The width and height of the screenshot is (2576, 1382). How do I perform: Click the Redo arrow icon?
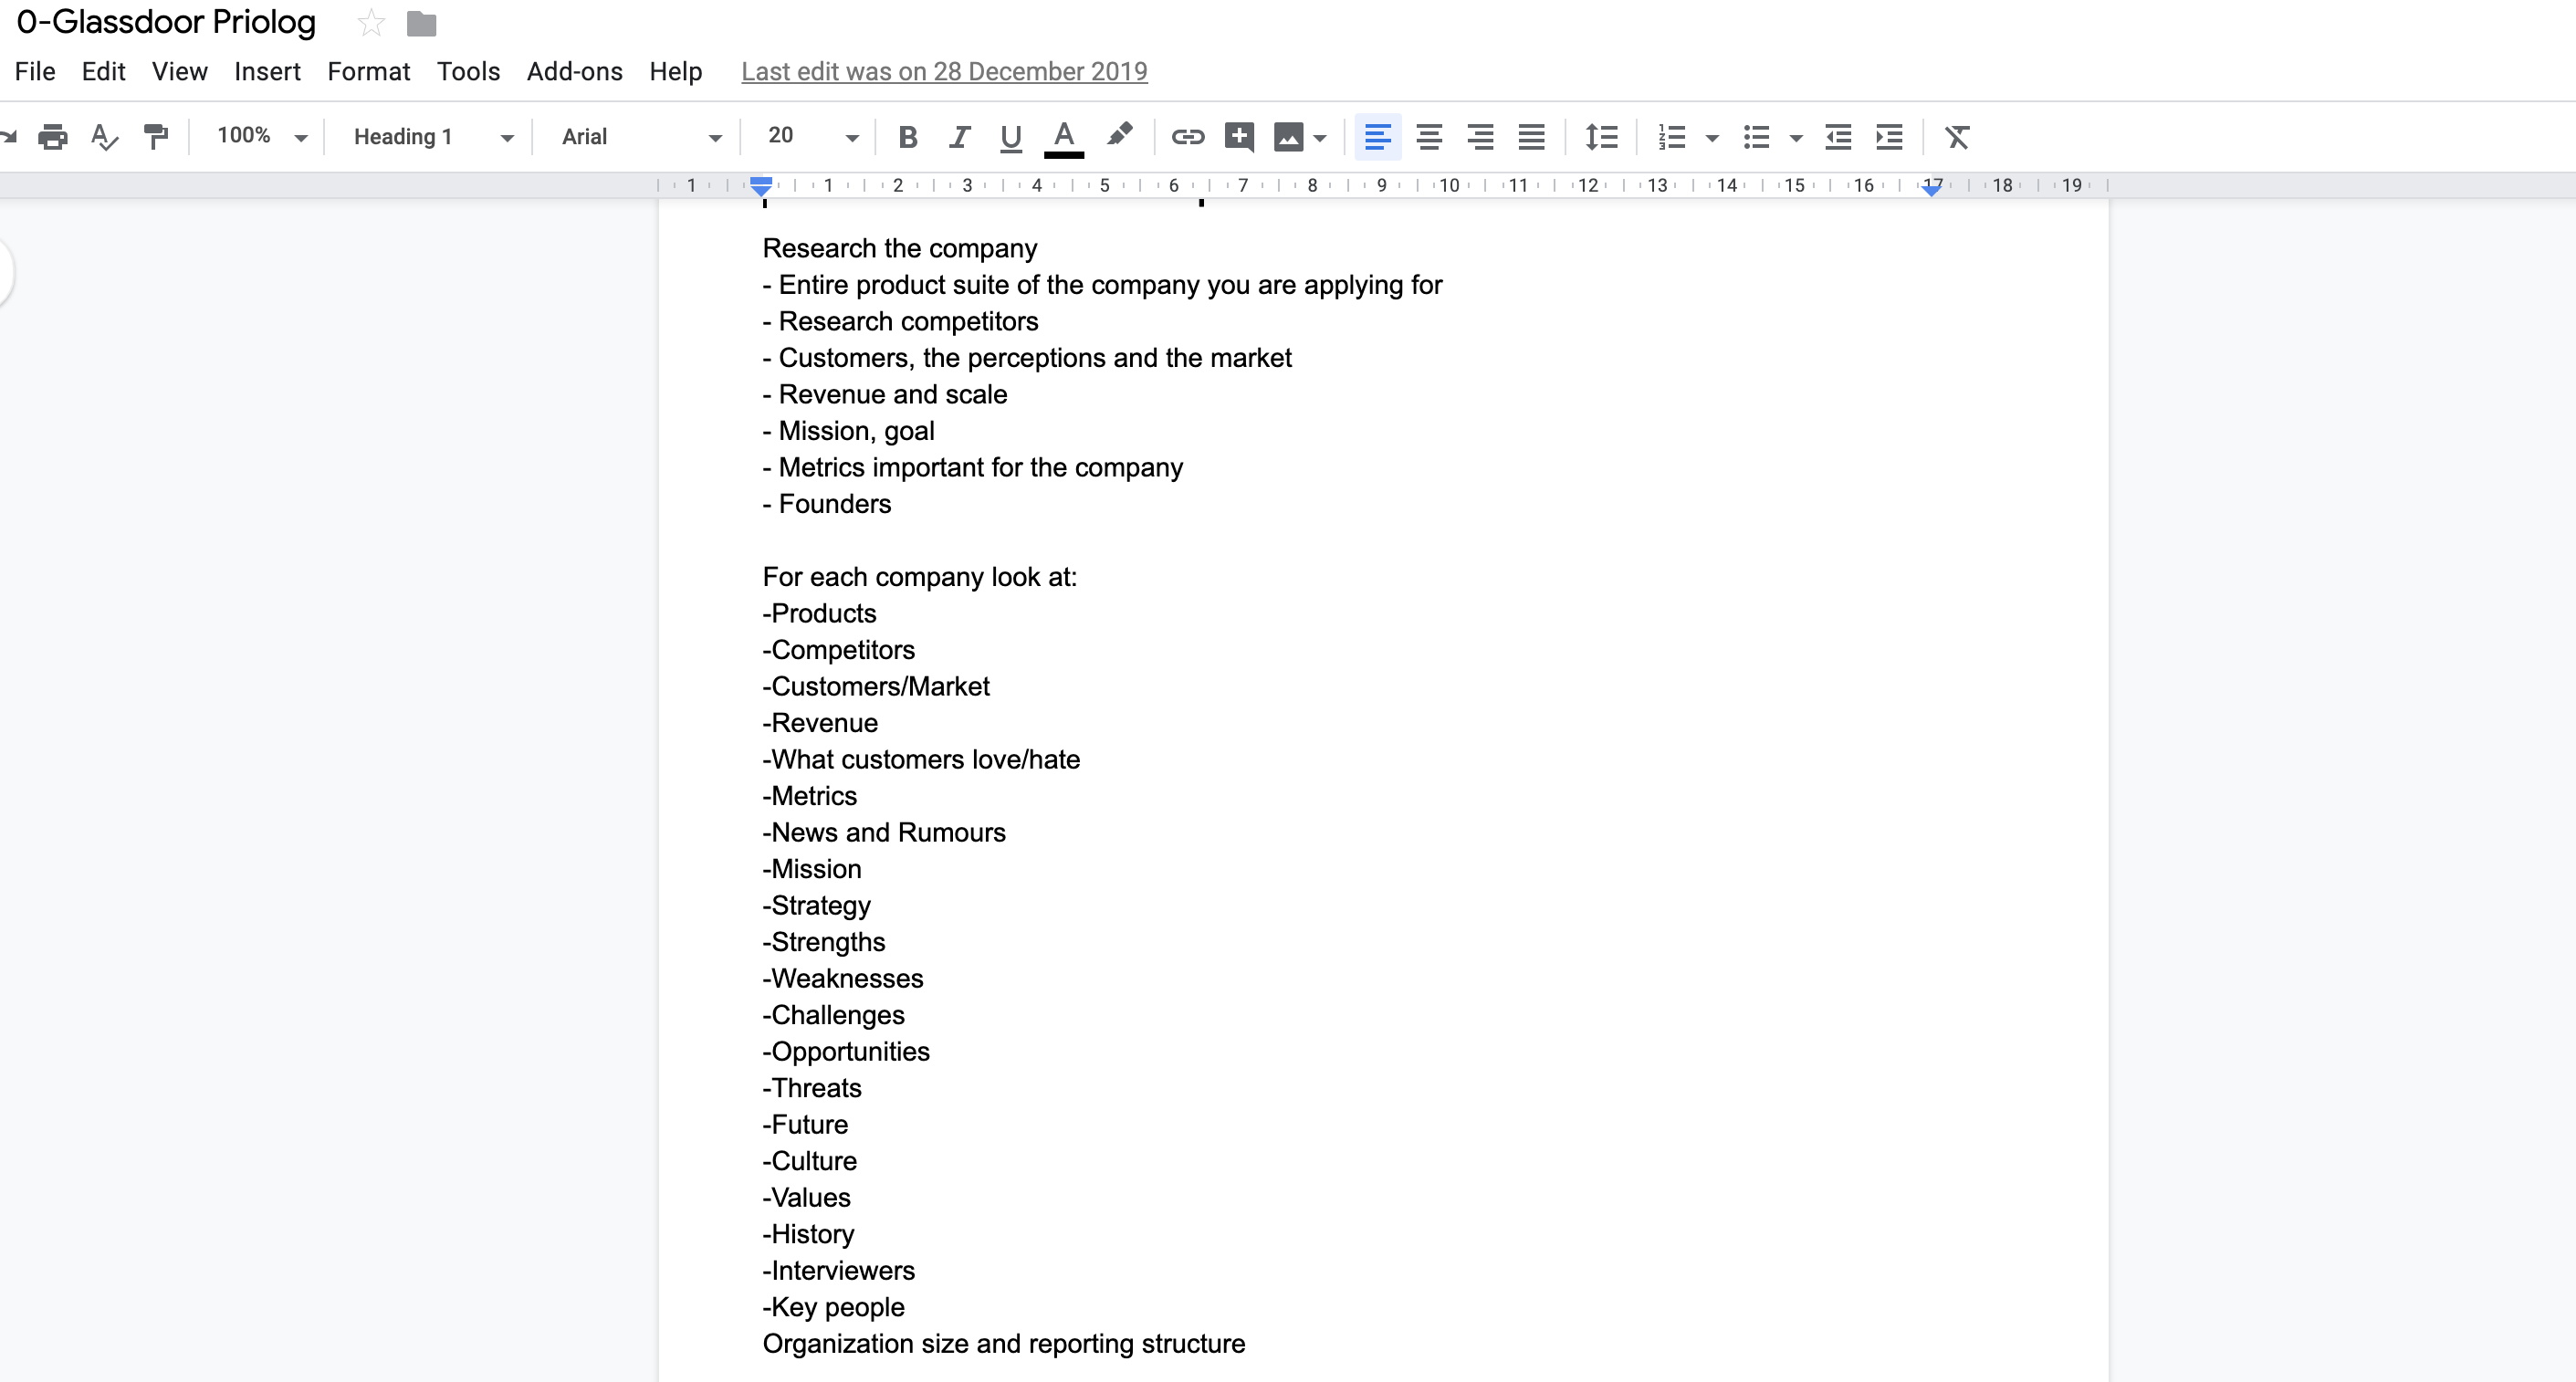coord(8,137)
